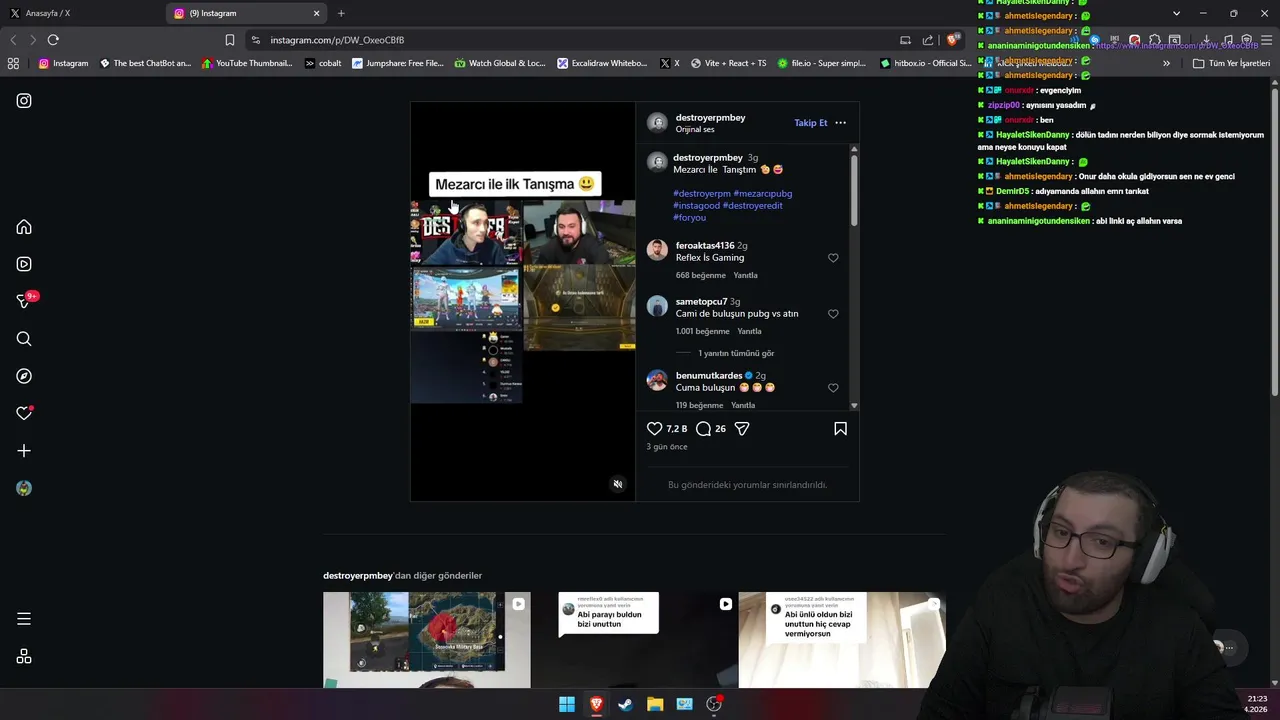1280x720 pixels.
Task: Open the comment bubble icon under post
Action: [704, 428]
